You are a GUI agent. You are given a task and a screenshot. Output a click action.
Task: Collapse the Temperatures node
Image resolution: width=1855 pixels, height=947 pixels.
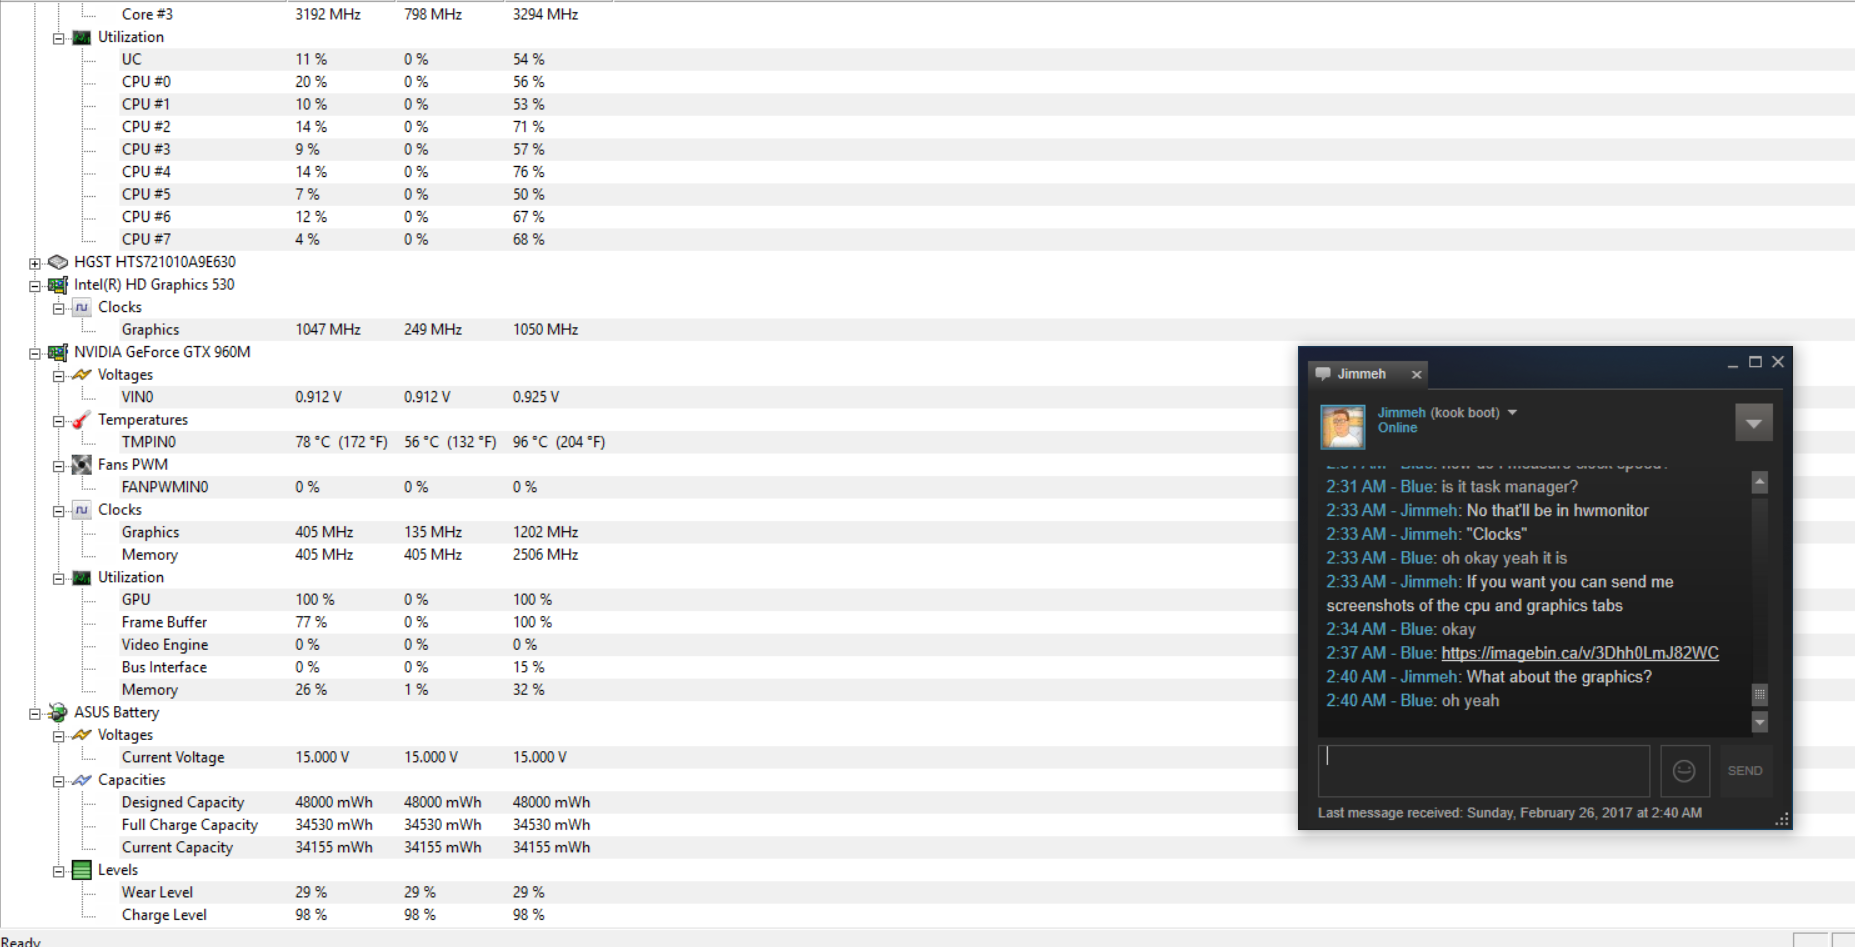59,421
